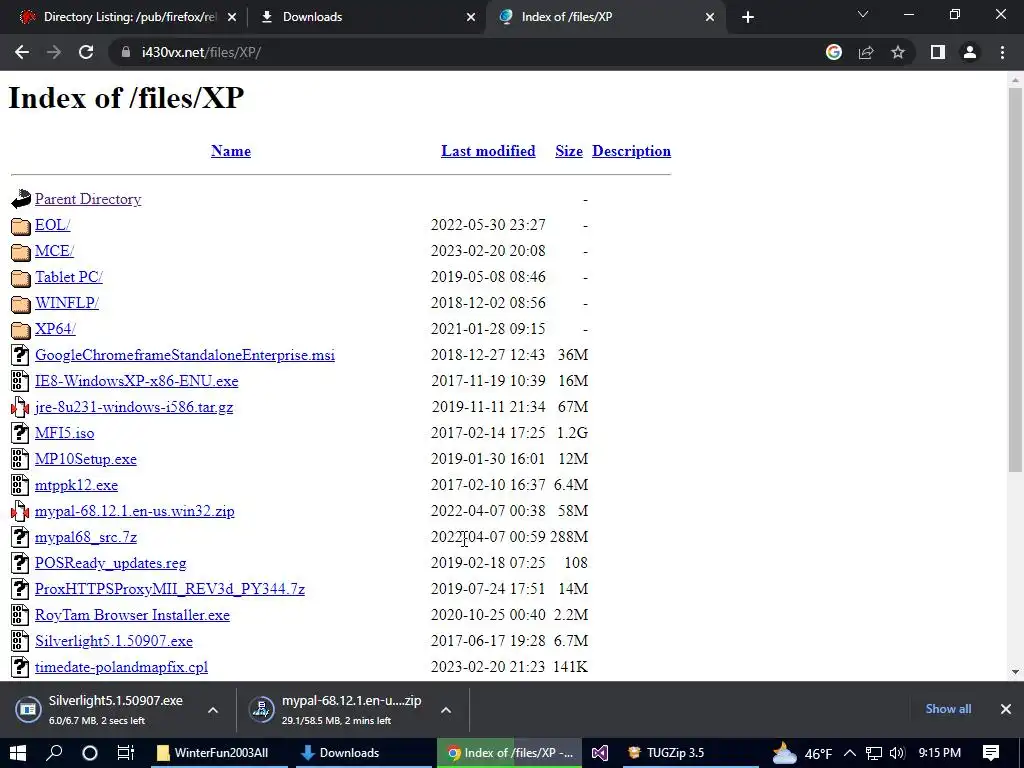Download IE8-WindowsXP-x86-ENU.exe
The image size is (1024, 768).
136,381
